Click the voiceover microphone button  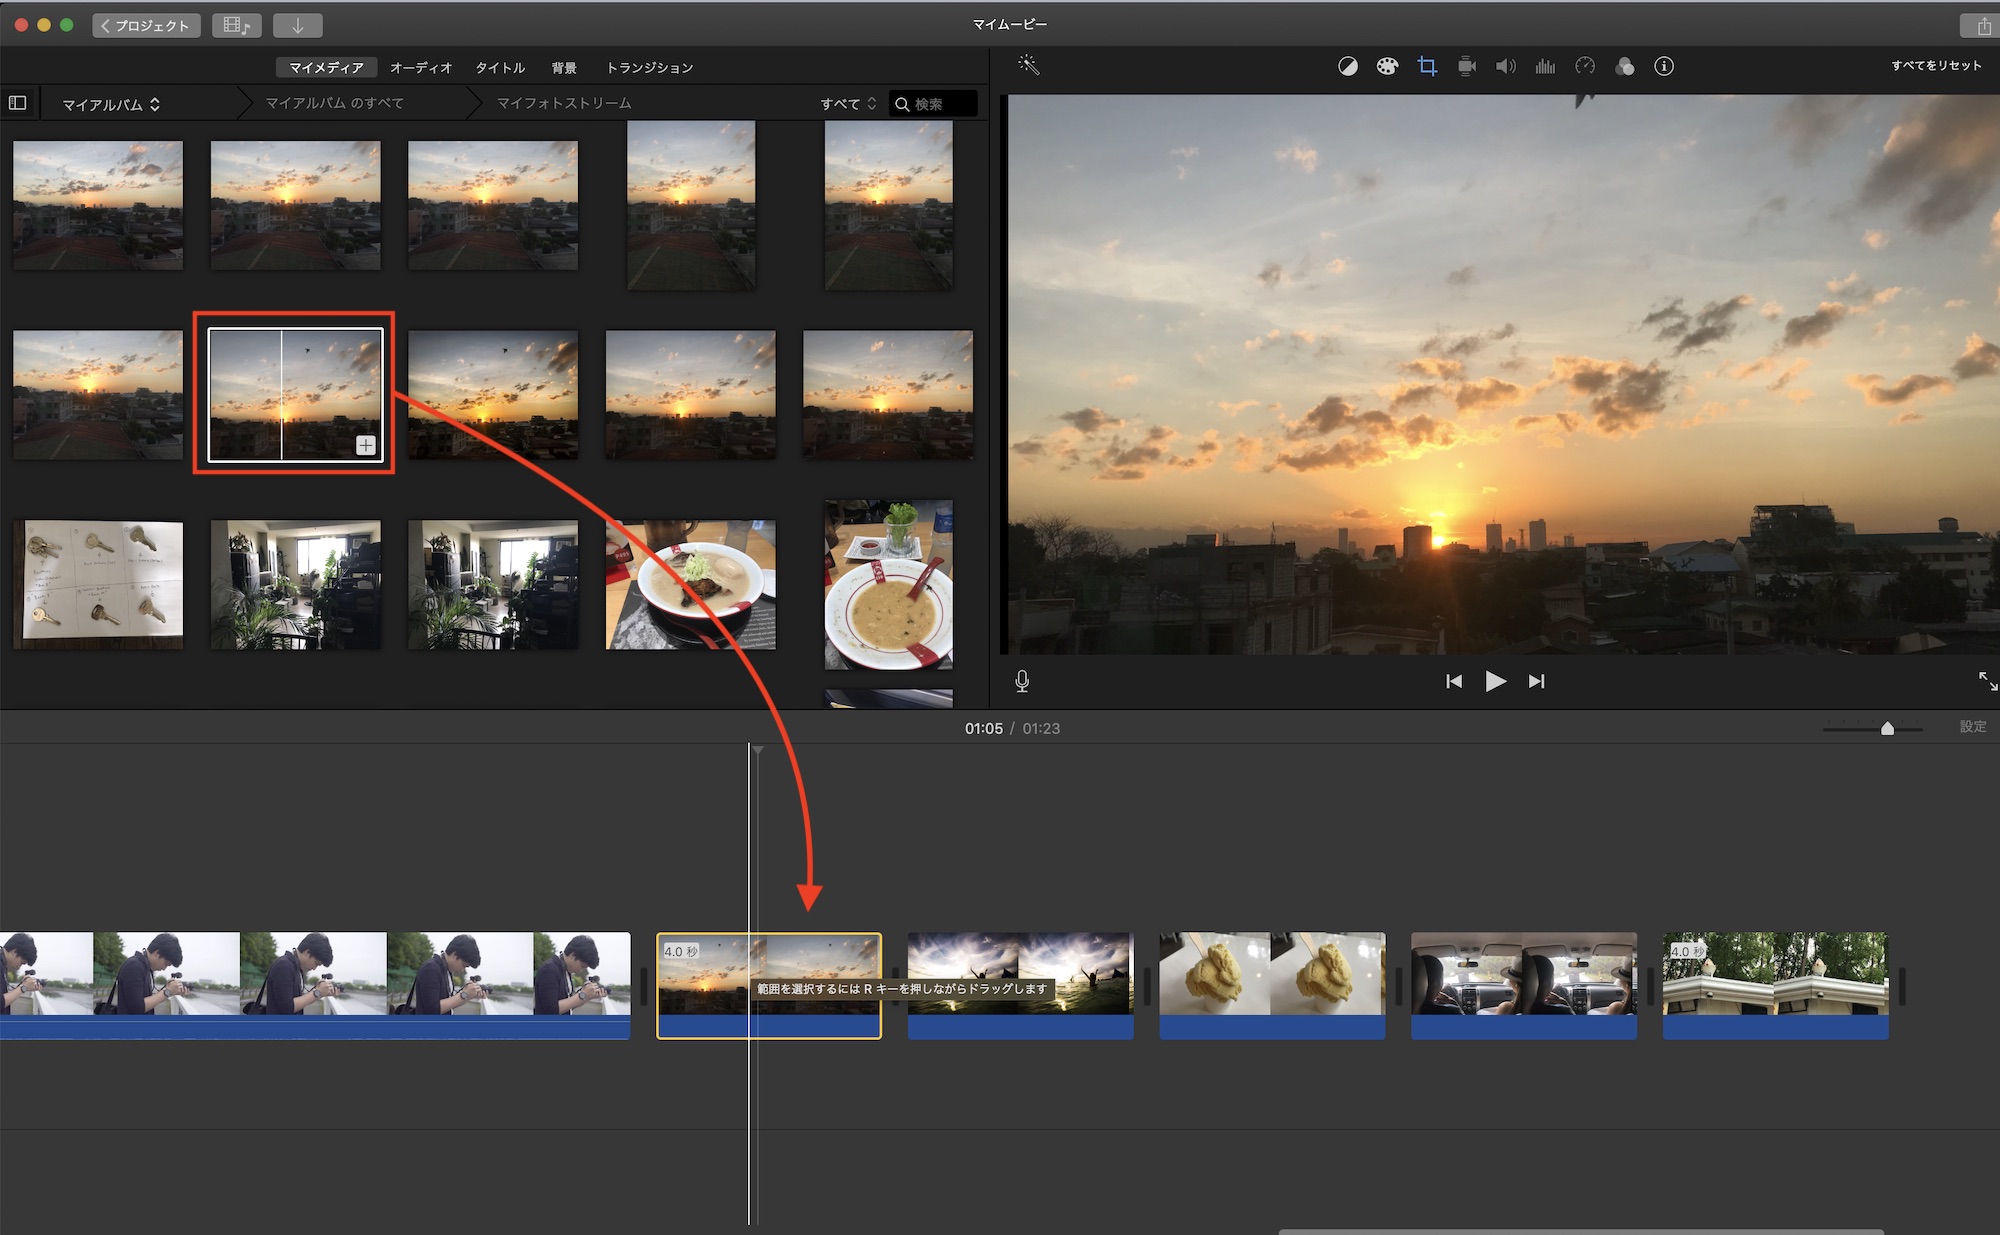pyautogui.click(x=1022, y=681)
